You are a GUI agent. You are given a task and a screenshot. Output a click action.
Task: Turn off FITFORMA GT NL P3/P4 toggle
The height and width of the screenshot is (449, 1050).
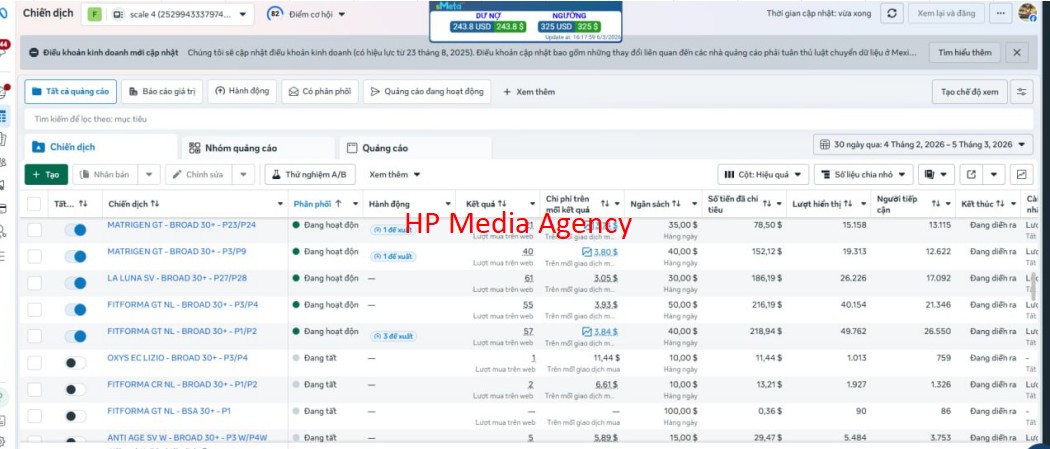76,310
